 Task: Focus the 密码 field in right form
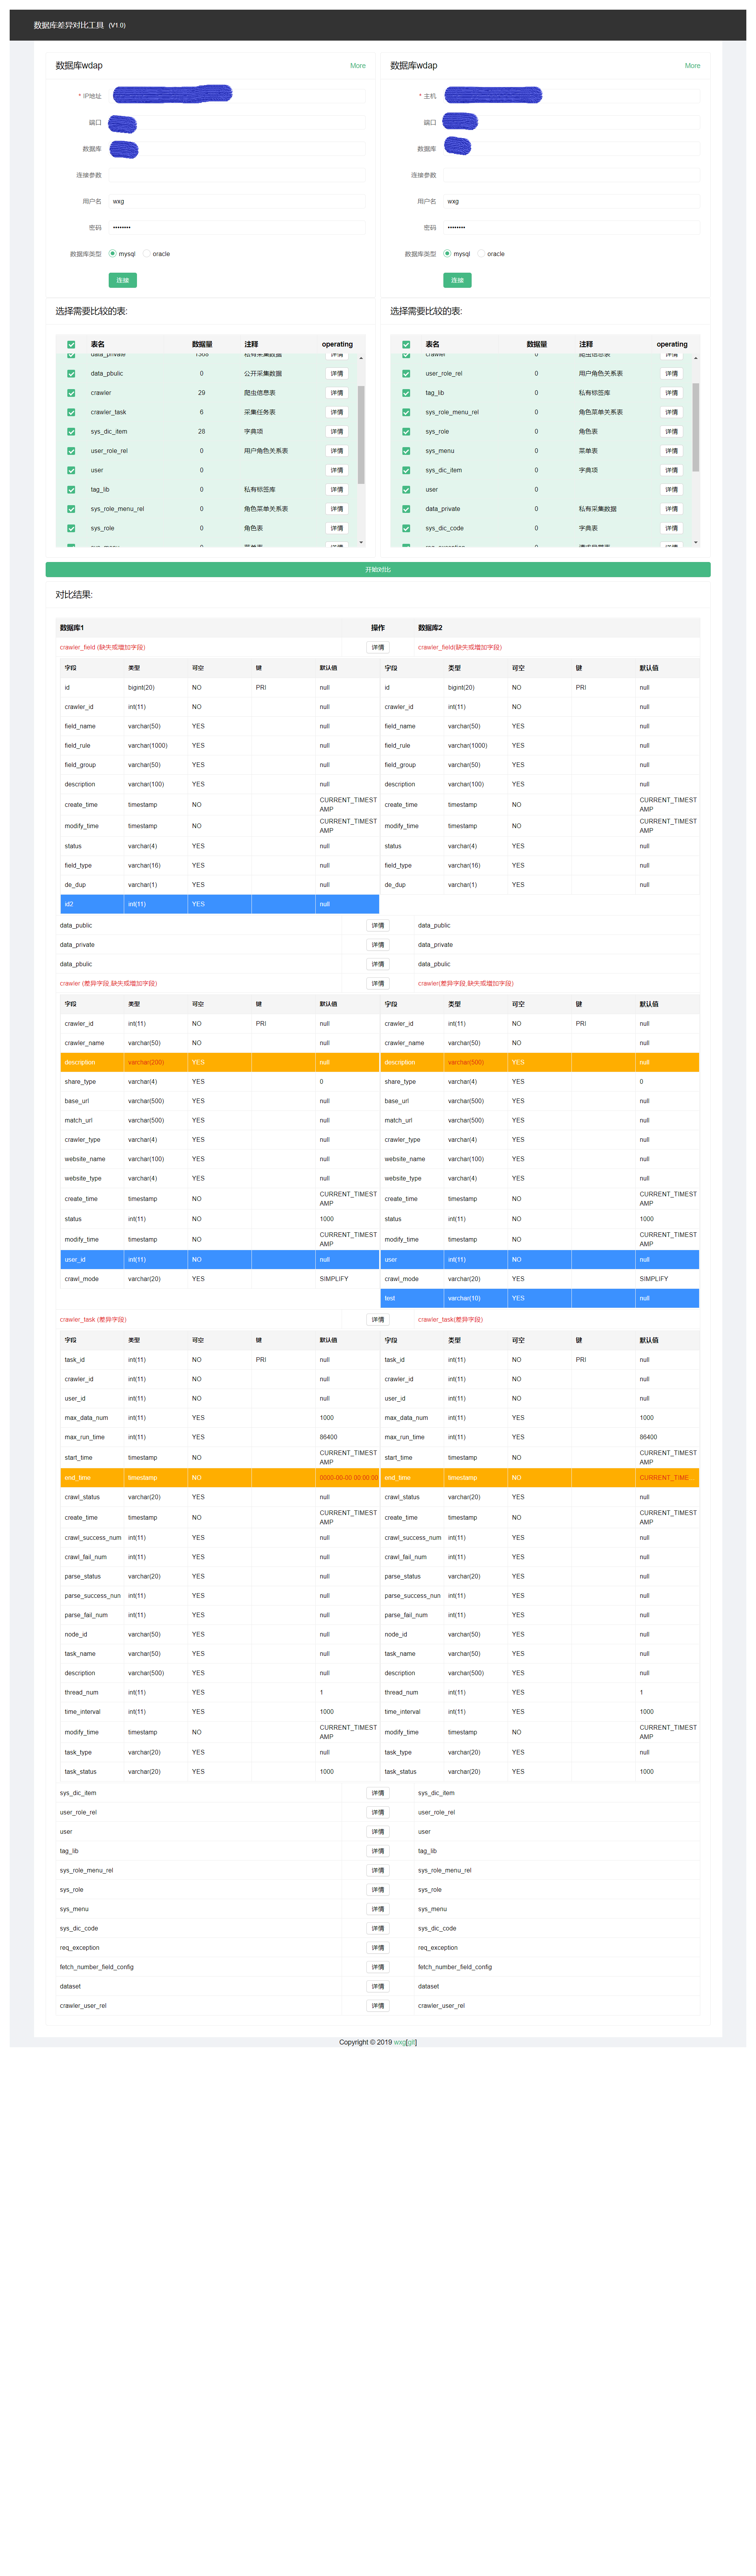click(571, 227)
